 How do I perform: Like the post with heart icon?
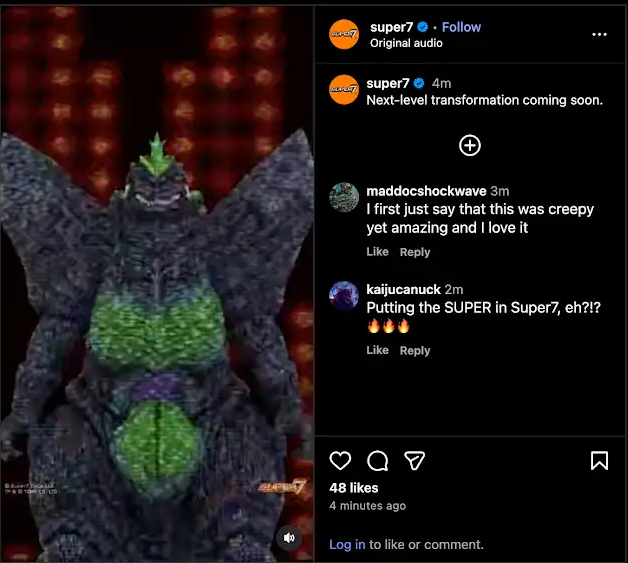(340, 460)
